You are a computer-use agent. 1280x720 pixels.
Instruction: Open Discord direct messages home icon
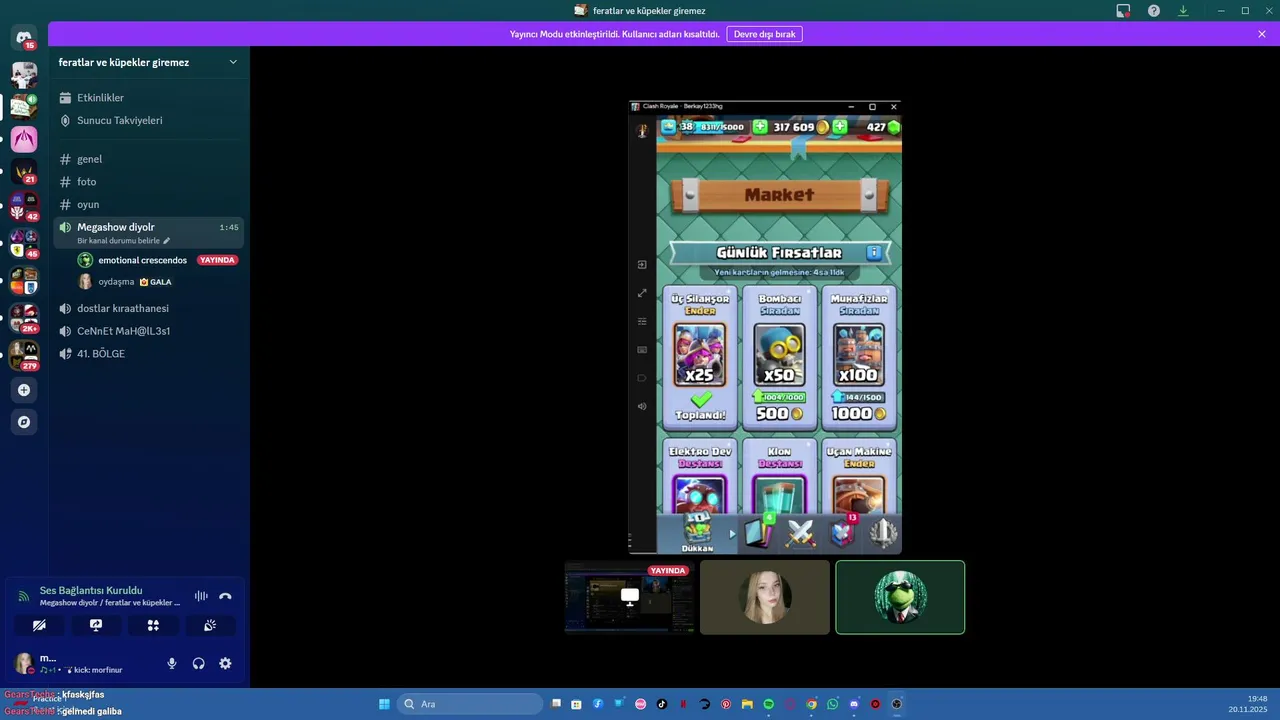point(24,38)
